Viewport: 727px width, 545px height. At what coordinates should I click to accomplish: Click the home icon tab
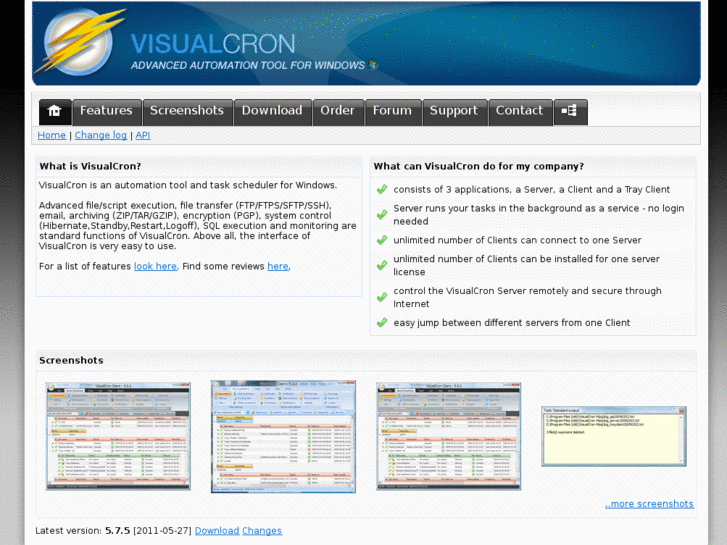[55, 112]
